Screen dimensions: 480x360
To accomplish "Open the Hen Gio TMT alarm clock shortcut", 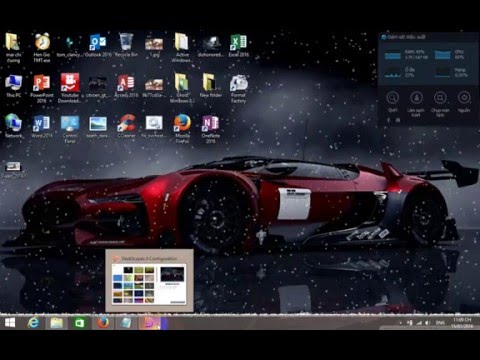I will 42,47.
